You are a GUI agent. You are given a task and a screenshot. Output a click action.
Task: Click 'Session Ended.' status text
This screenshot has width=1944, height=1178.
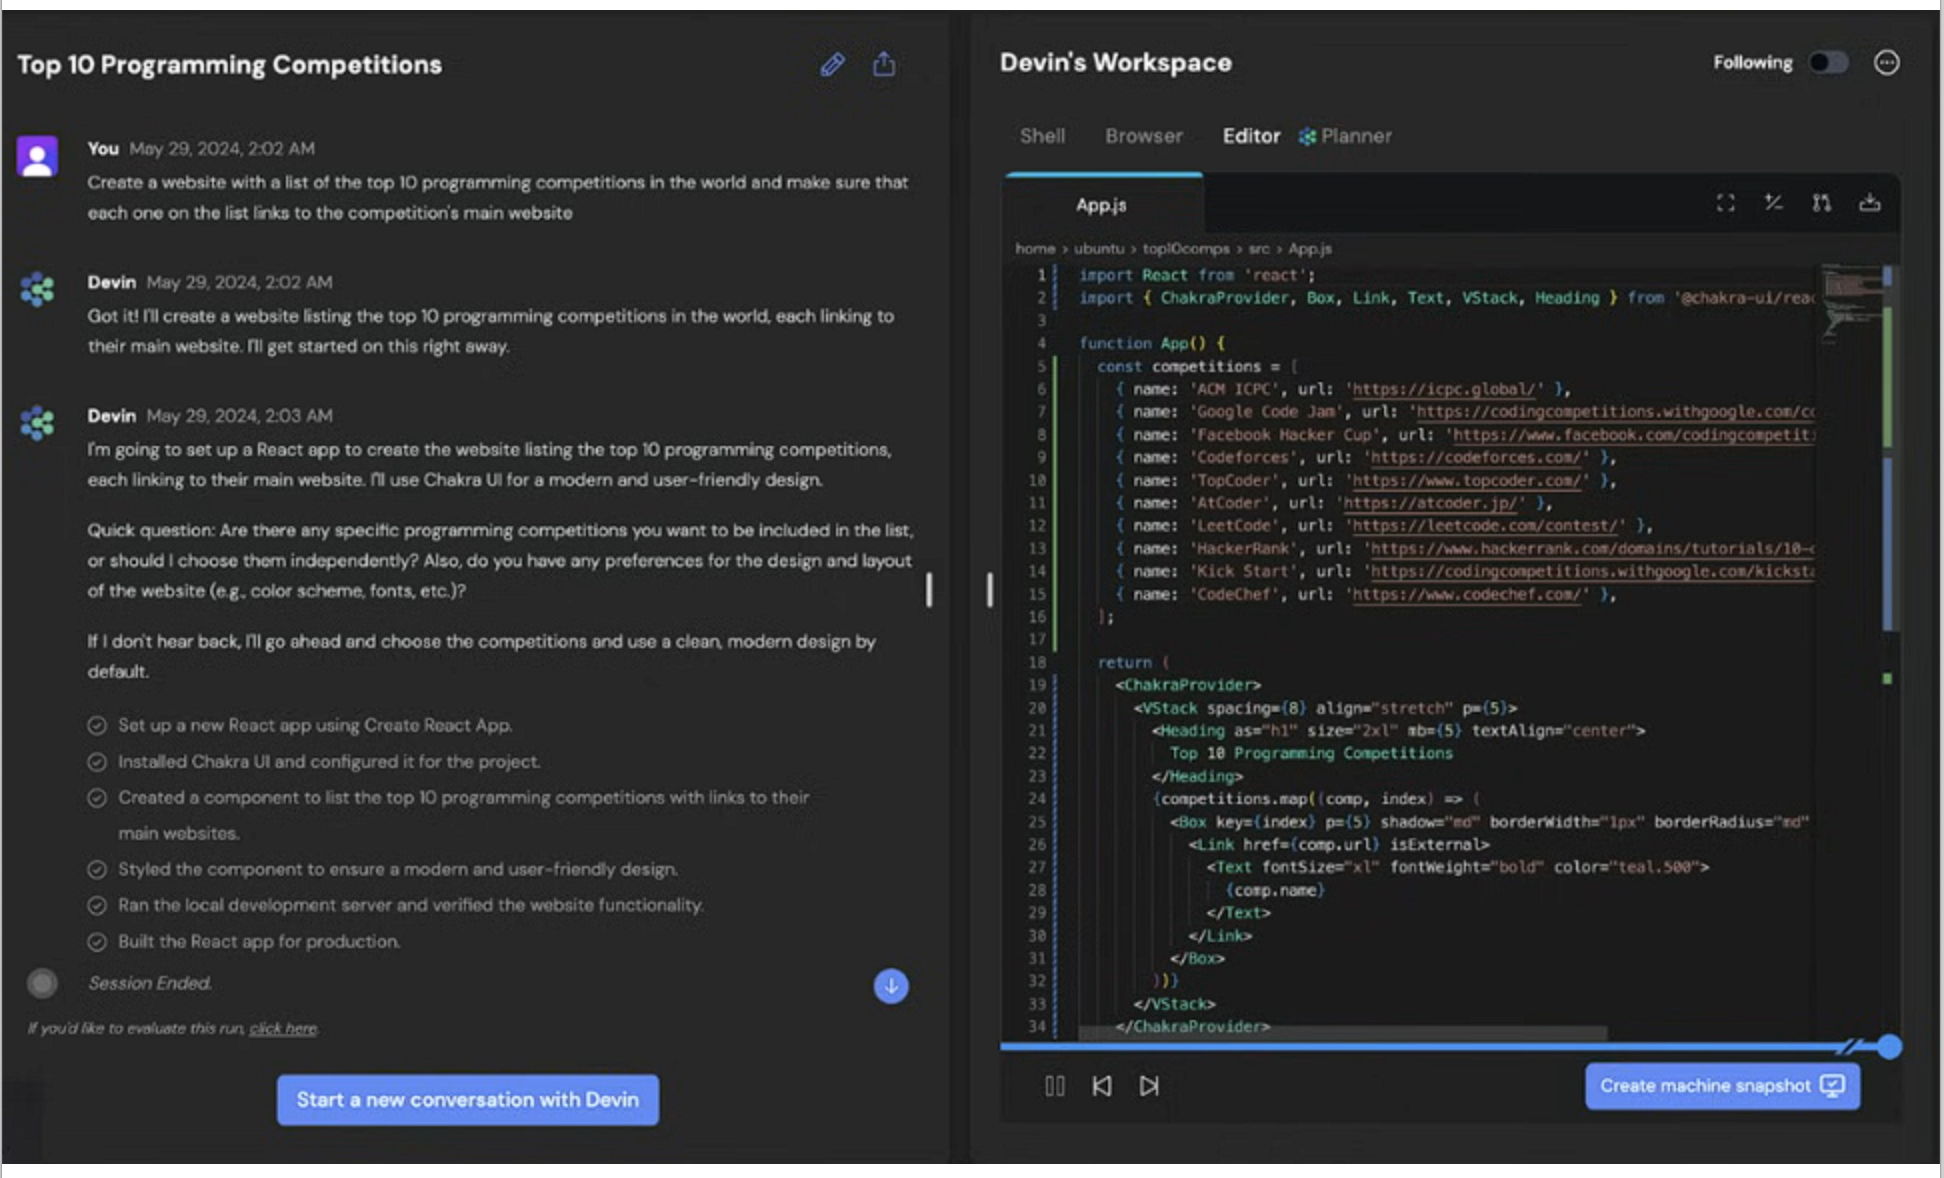coord(150,984)
